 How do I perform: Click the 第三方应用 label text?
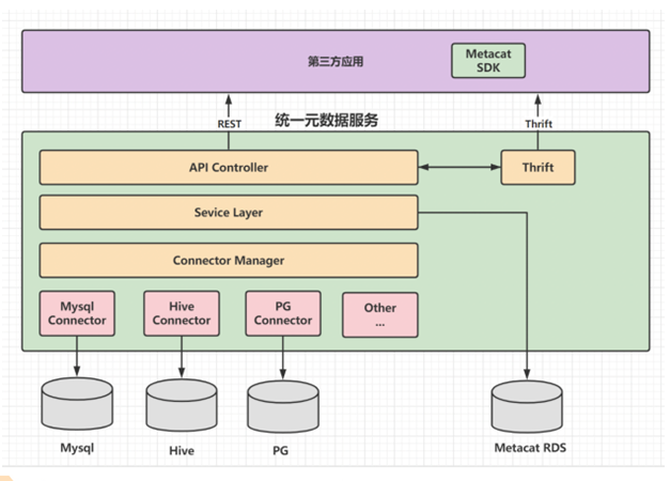335,61
